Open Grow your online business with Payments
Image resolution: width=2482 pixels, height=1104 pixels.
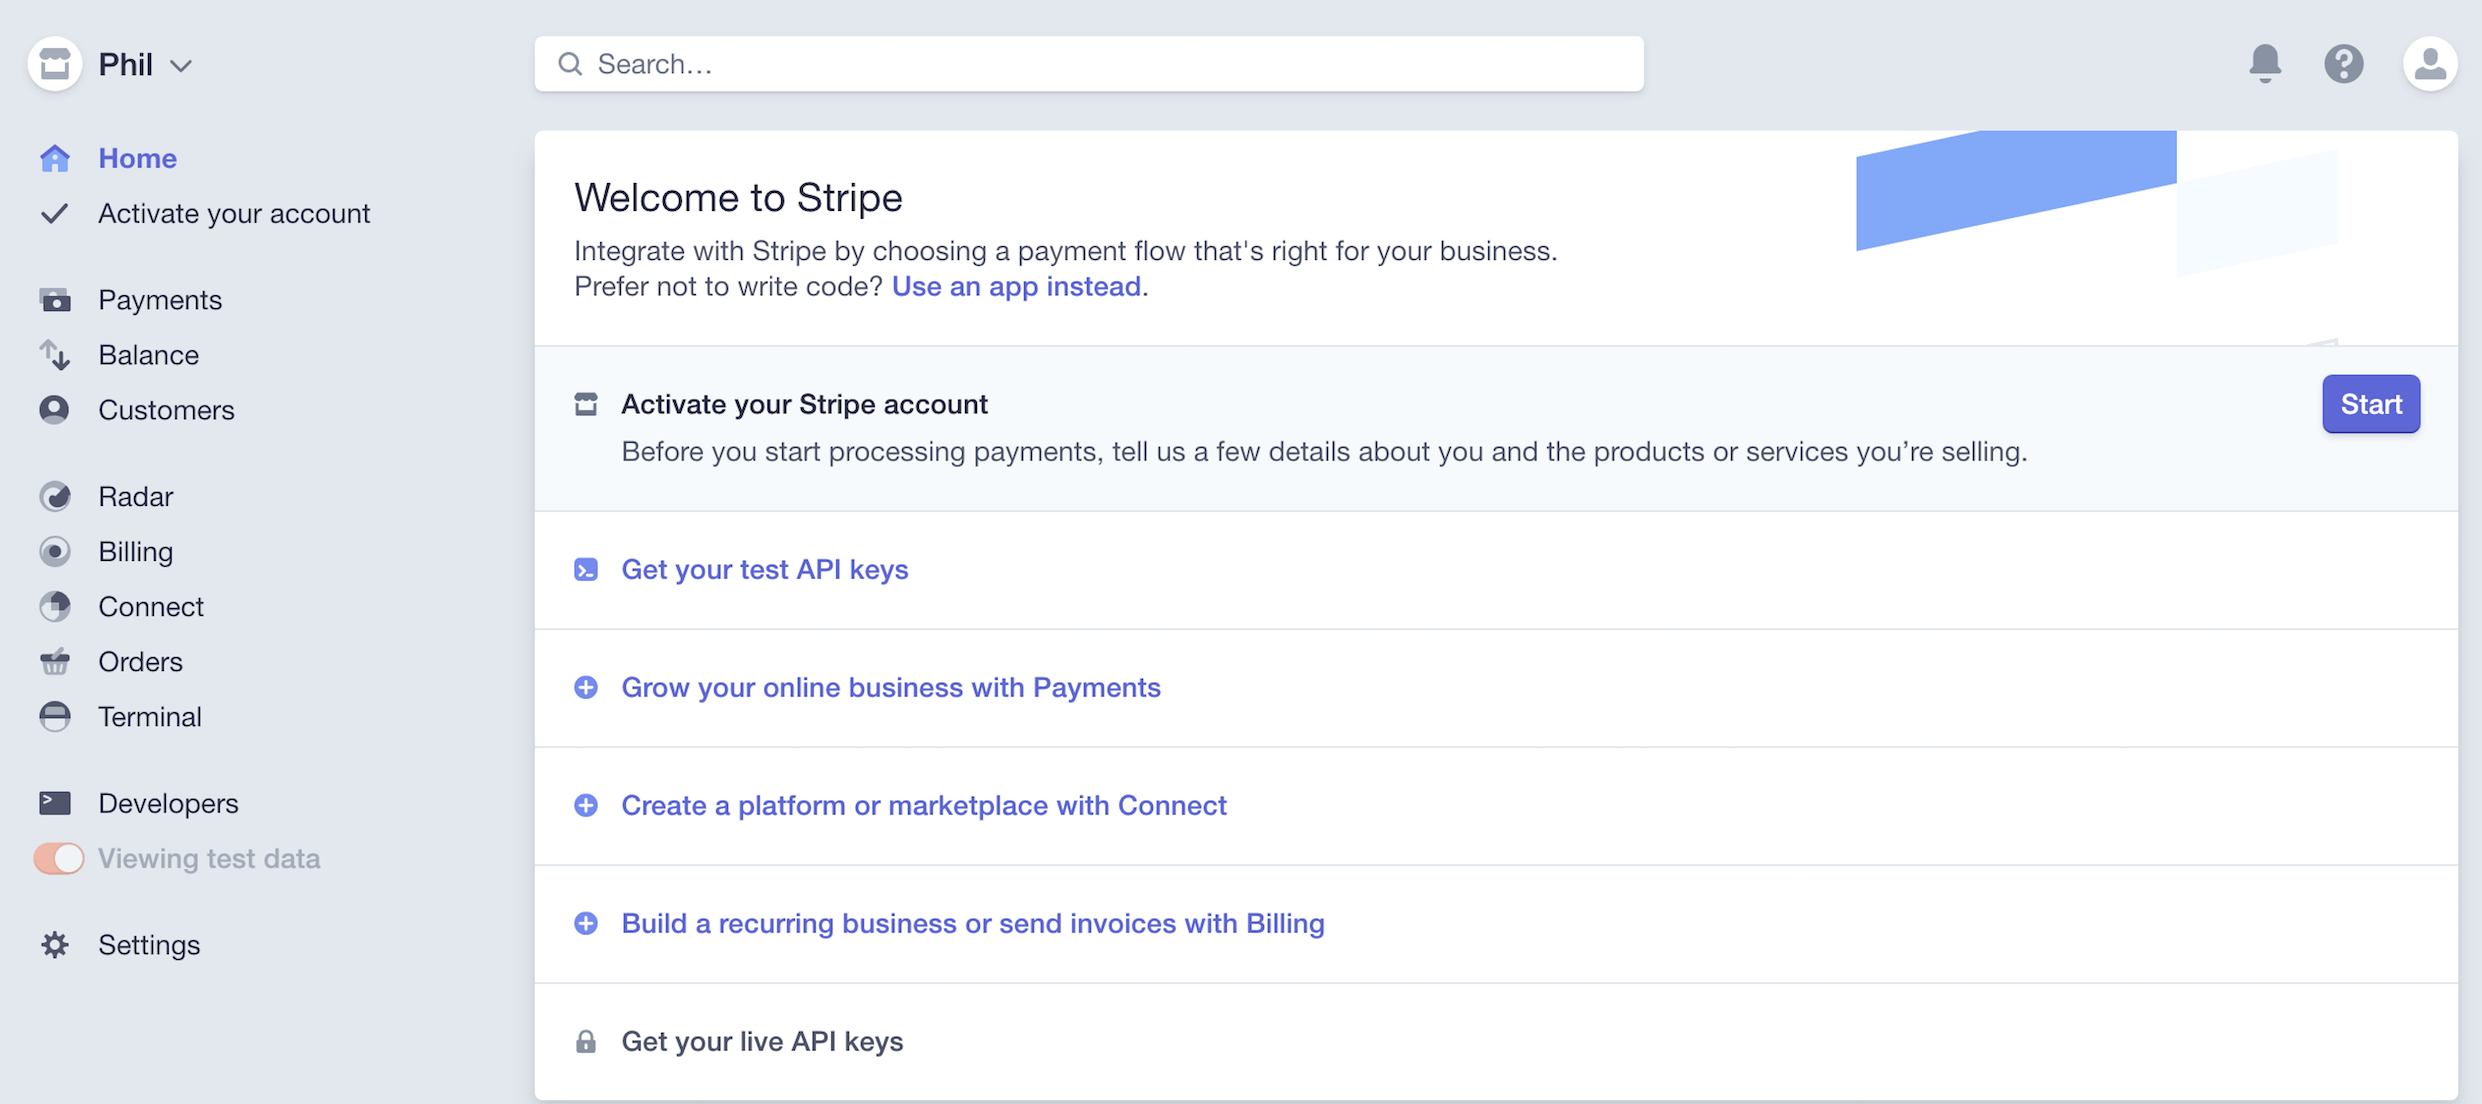(x=891, y=687)
